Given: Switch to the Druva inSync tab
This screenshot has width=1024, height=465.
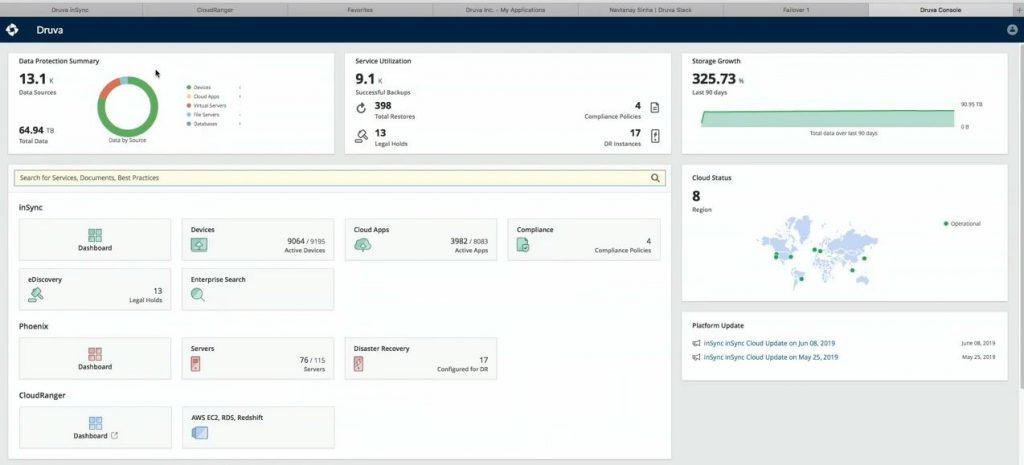Looking at the screenshot, I should point(71,10).
